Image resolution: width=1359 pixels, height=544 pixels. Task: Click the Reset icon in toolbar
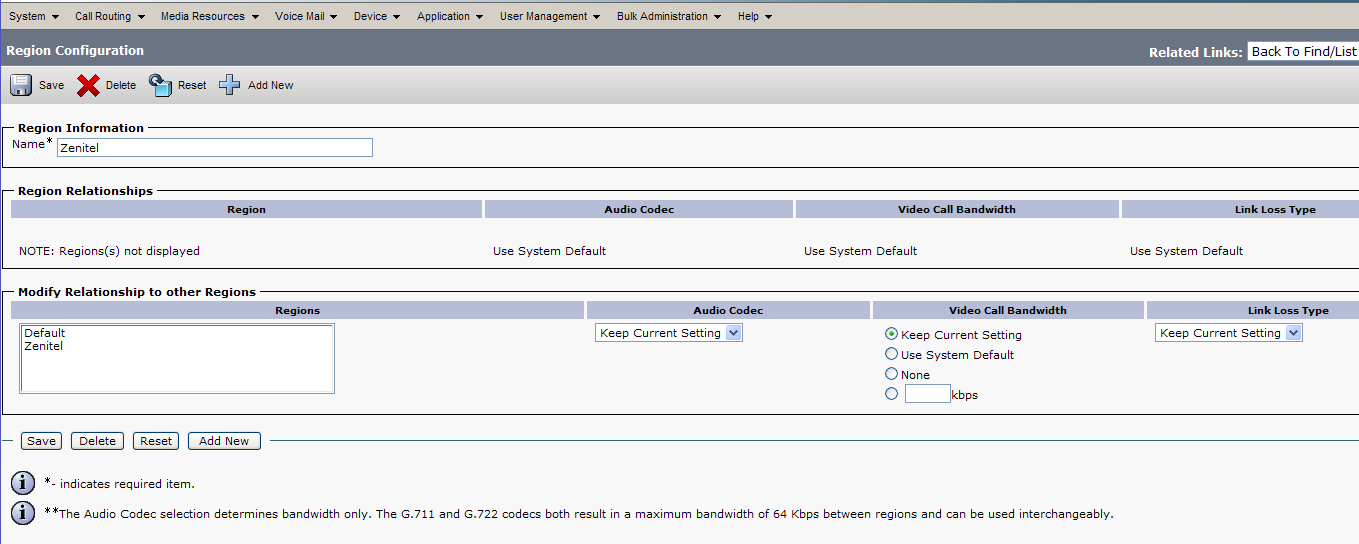(161, 85)
